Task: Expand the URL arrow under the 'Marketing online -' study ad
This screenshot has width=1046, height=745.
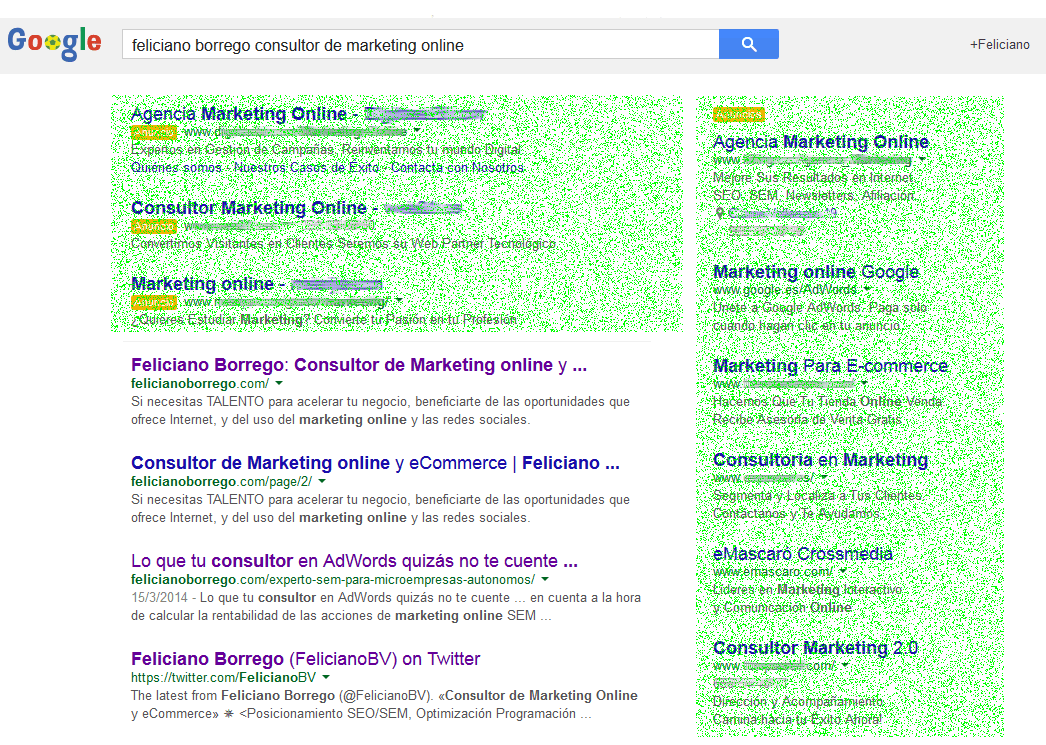Action: pos(399,301)
